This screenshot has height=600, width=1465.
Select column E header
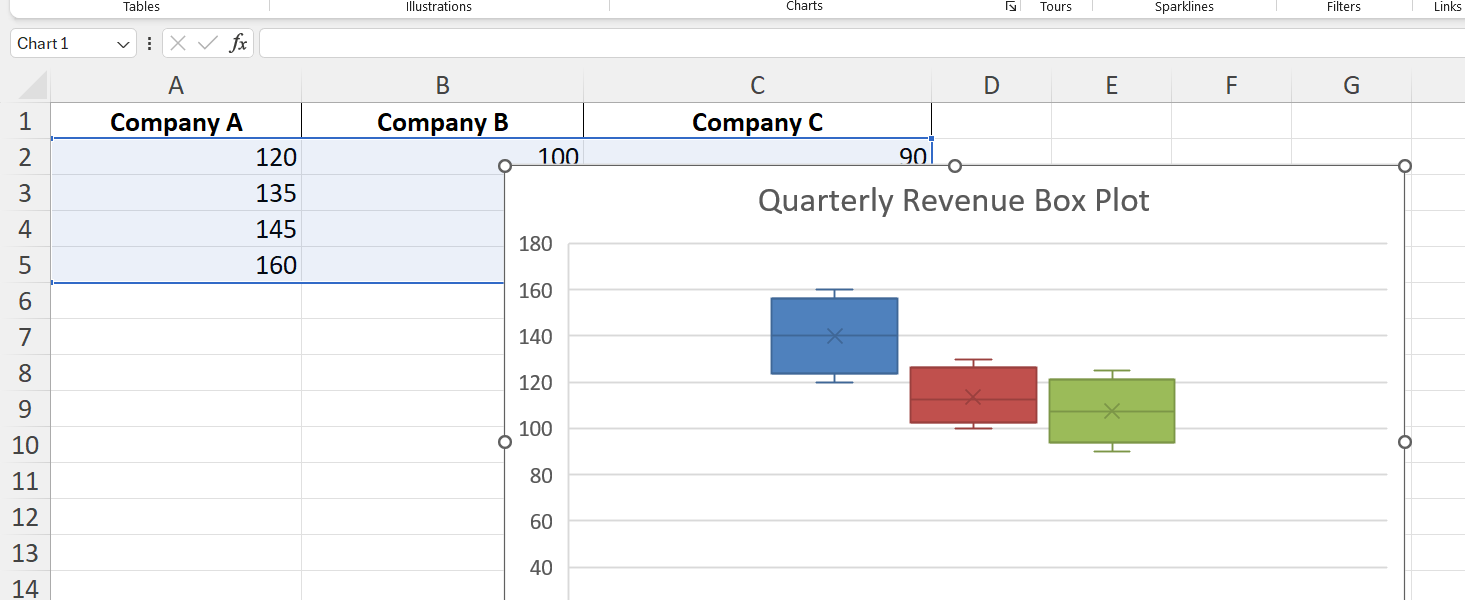click(x=1111, y=86)
